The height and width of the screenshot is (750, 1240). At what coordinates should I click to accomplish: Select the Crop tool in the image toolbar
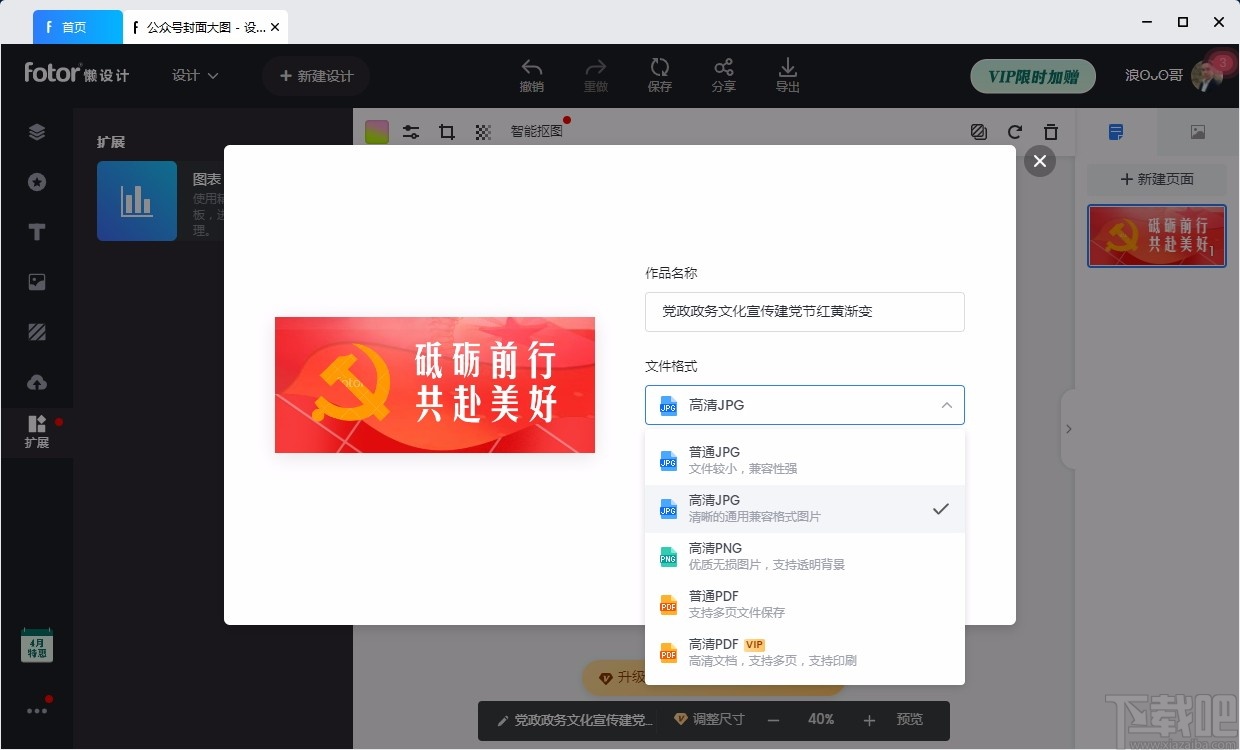pyautogui.click(x=446, y=131)
